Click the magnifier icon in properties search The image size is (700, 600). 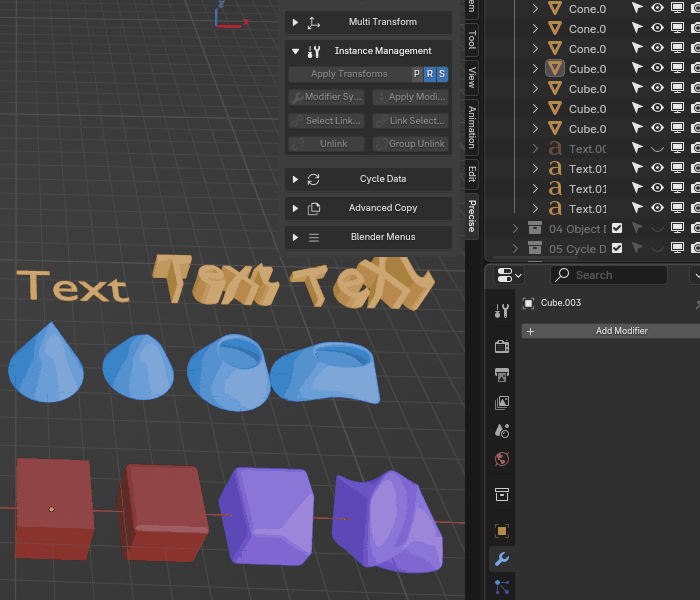[562, 275]
